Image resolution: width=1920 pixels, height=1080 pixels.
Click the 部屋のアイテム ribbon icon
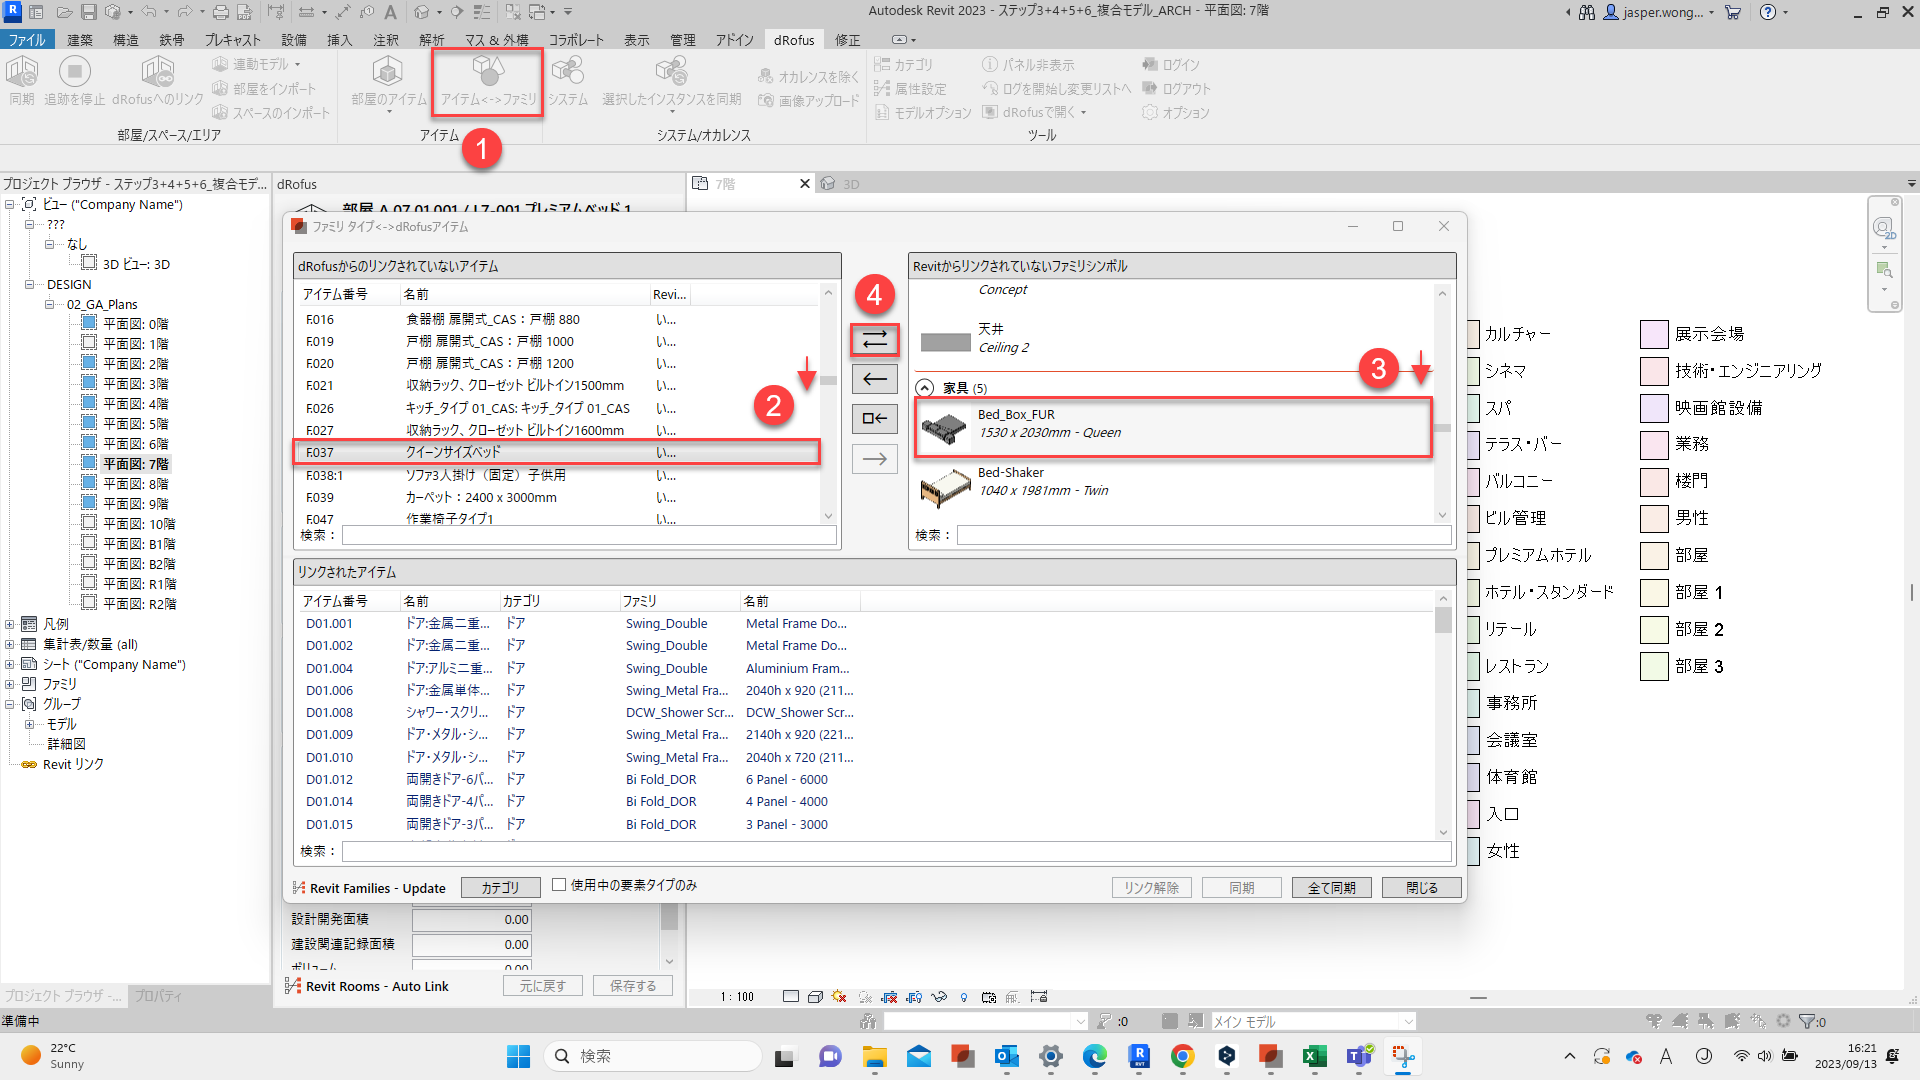[388, 72]
